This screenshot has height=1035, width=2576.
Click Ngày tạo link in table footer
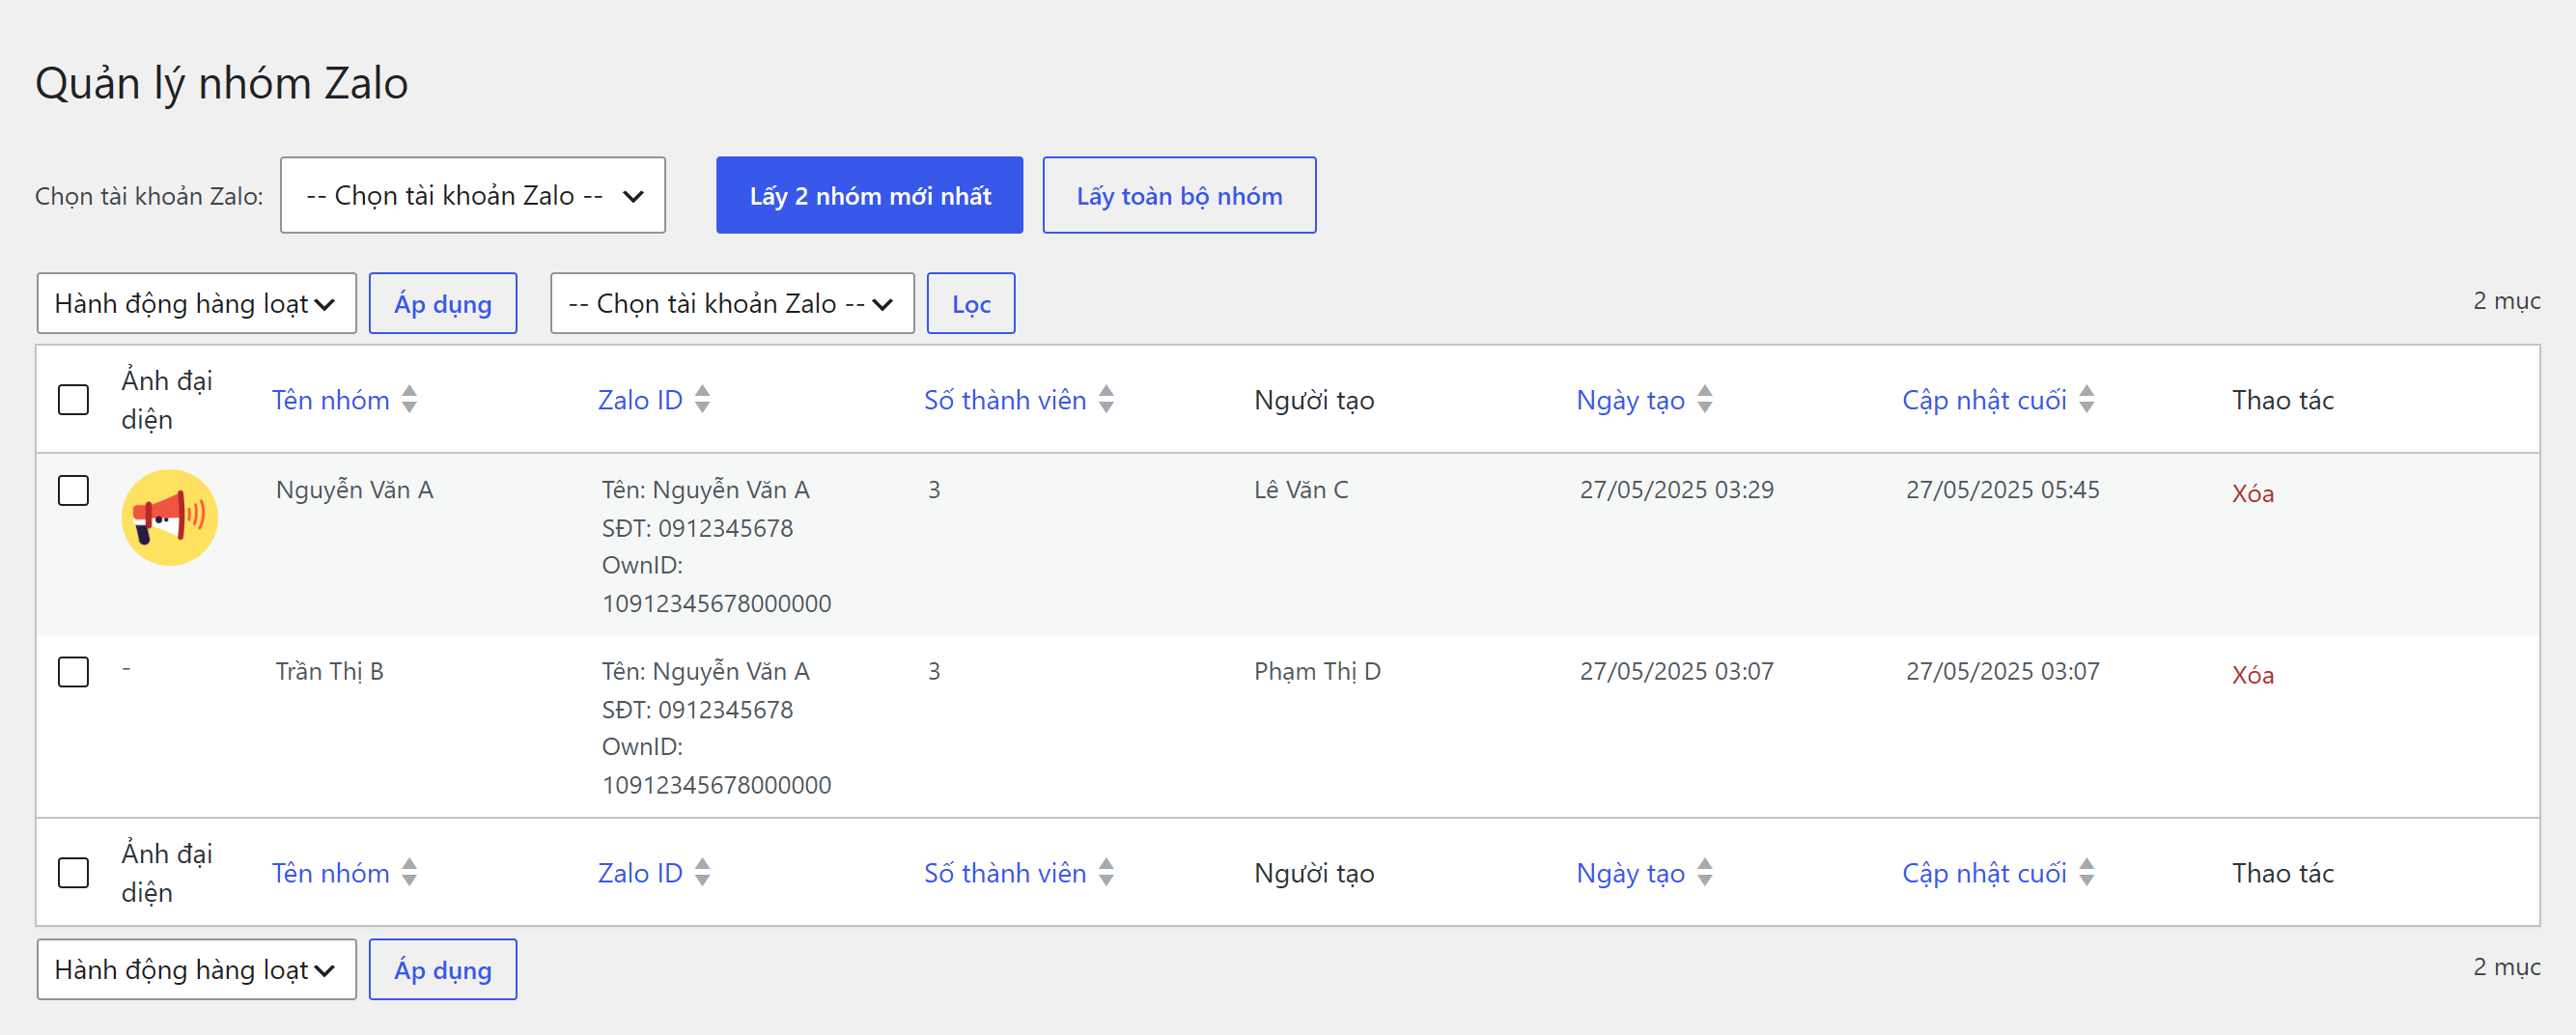point(1631,873)
